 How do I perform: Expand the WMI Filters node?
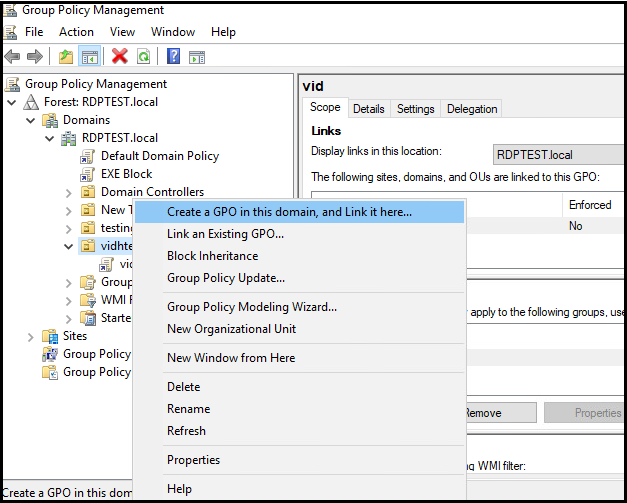click(69, 301)
